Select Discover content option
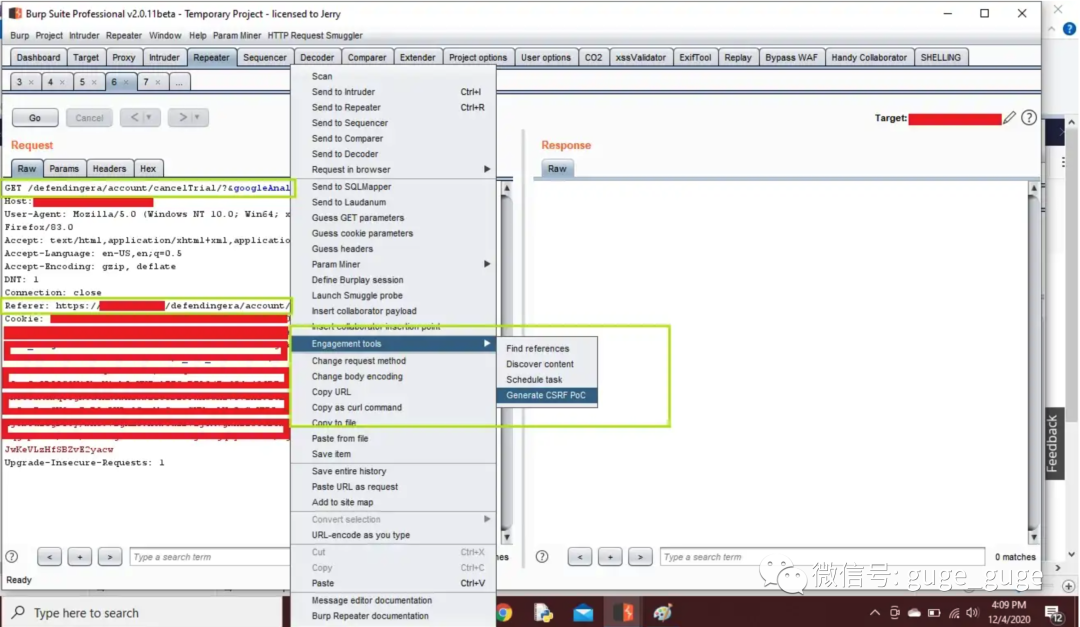The height and width of the screenshot is (627, 1080). pyautogui.click(x=547, y=364)
